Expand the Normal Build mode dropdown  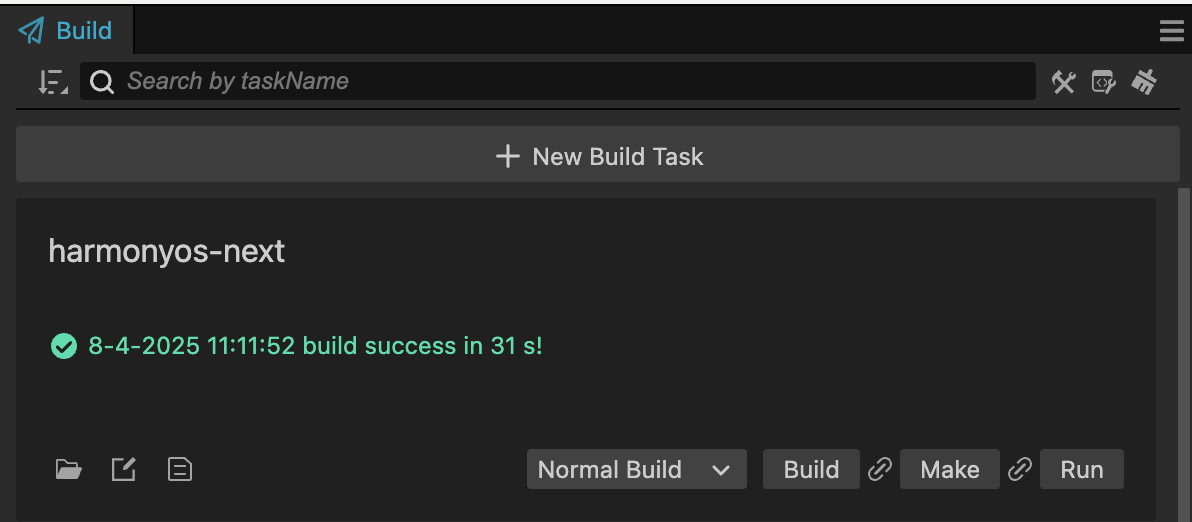[636, 470]
